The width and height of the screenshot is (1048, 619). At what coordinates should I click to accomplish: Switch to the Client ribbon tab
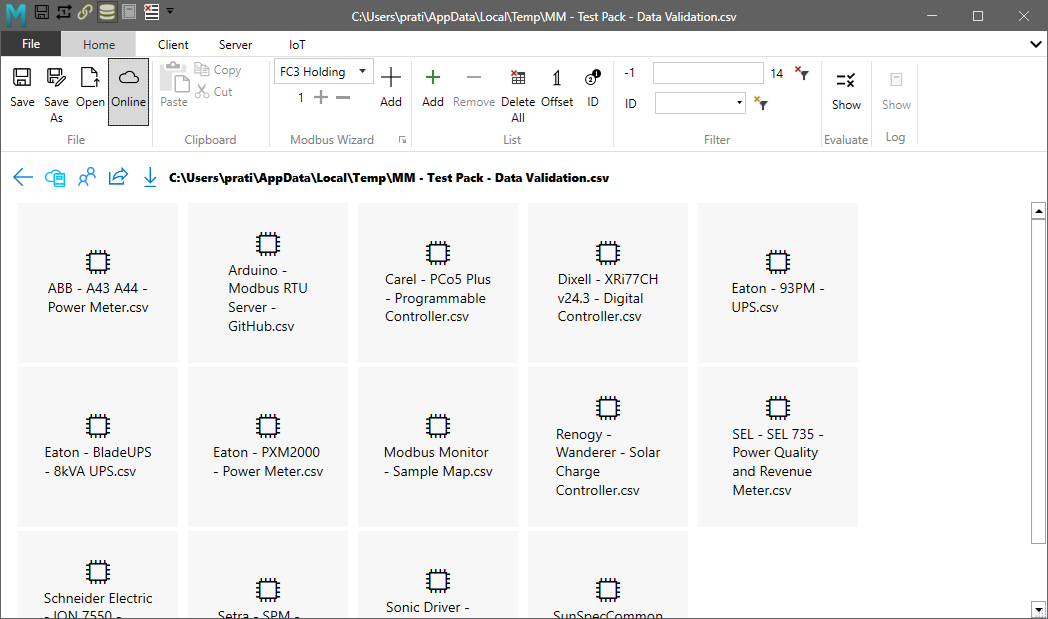(x=173, y=45)
